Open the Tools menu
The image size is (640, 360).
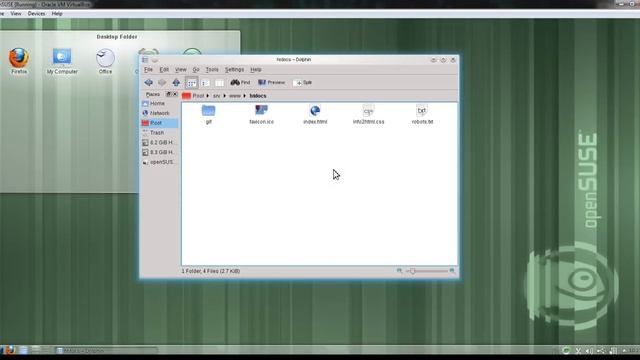click(212, 70)
